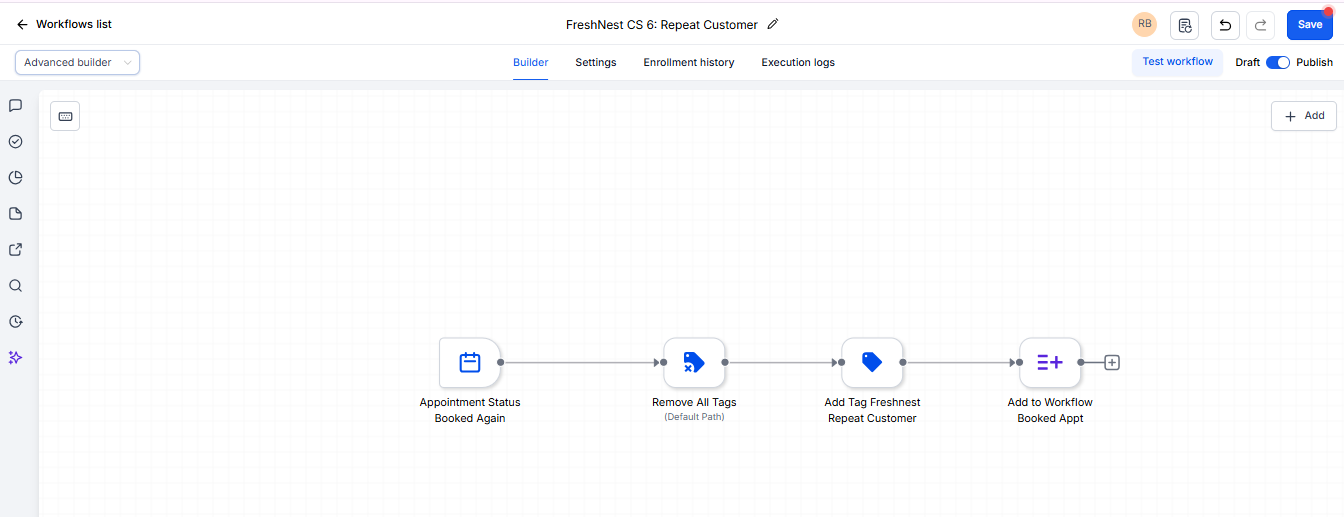
Task: Select the Add to Workflow node
Action: (1050, 362)
